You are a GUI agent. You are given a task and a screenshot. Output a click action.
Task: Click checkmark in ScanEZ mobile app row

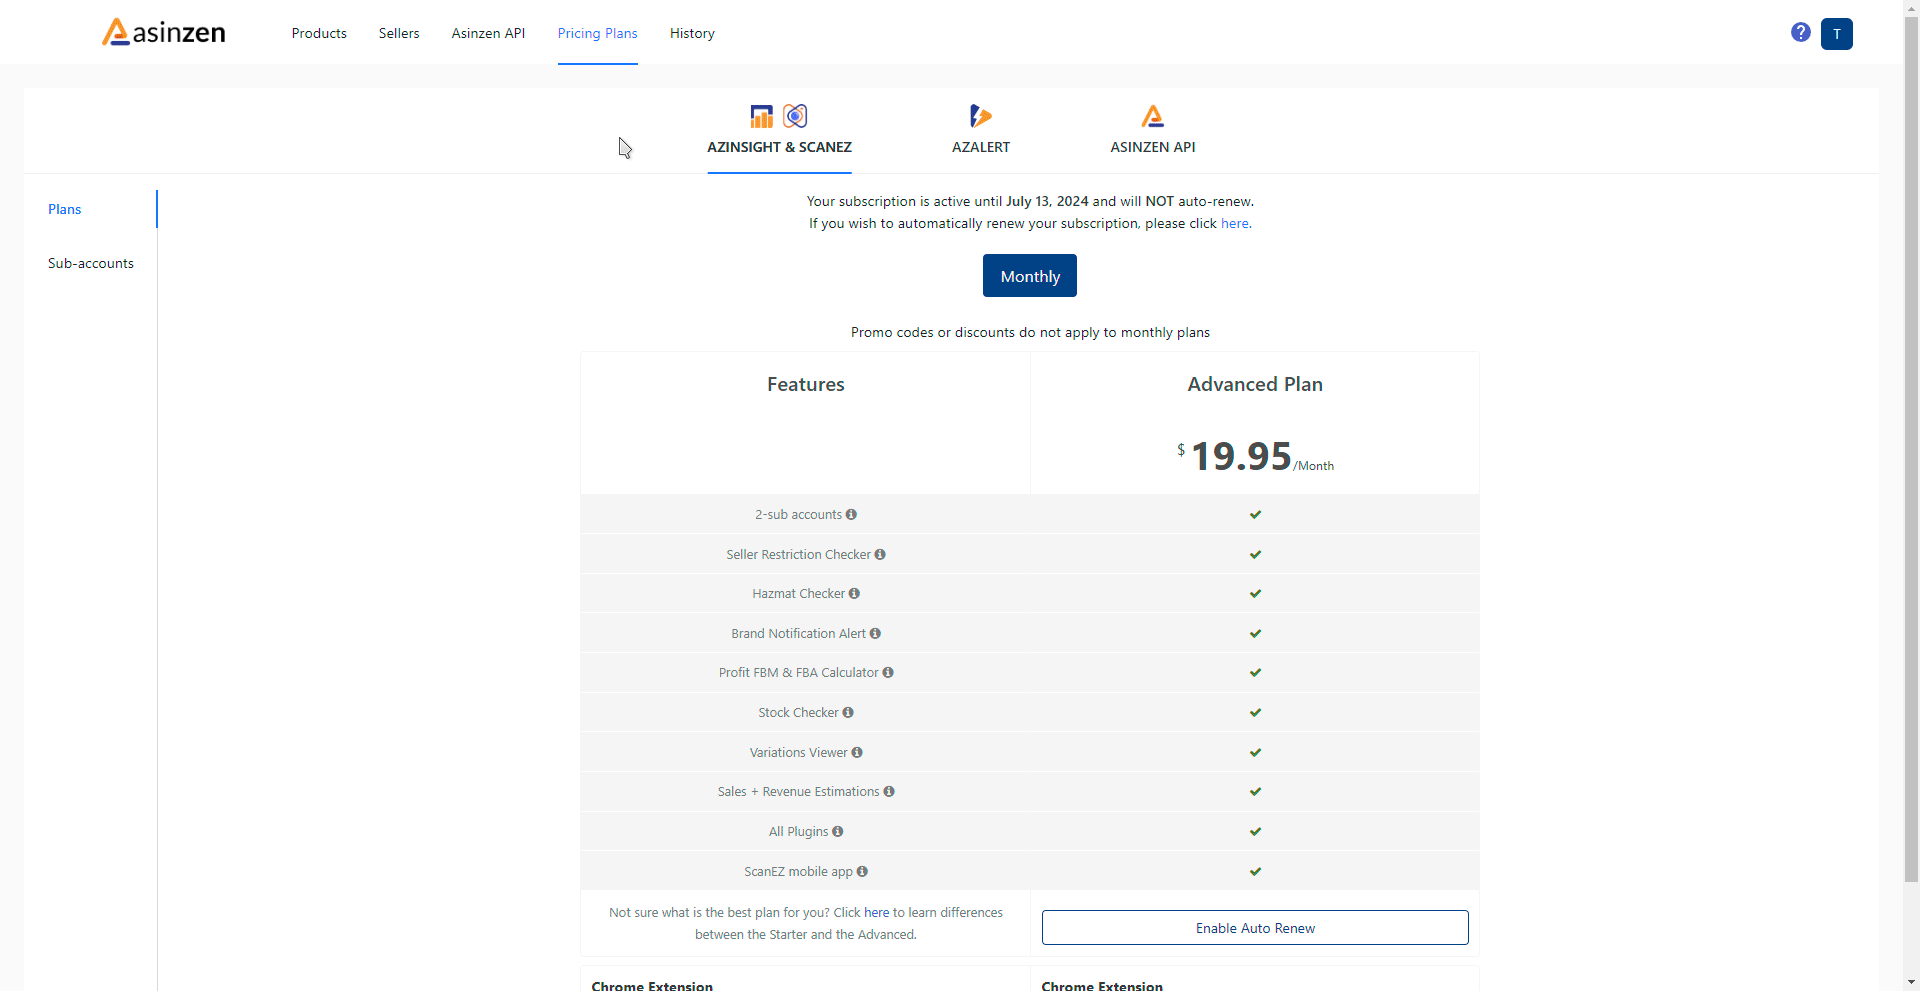pyautogui.click(x=1255, y=871)
